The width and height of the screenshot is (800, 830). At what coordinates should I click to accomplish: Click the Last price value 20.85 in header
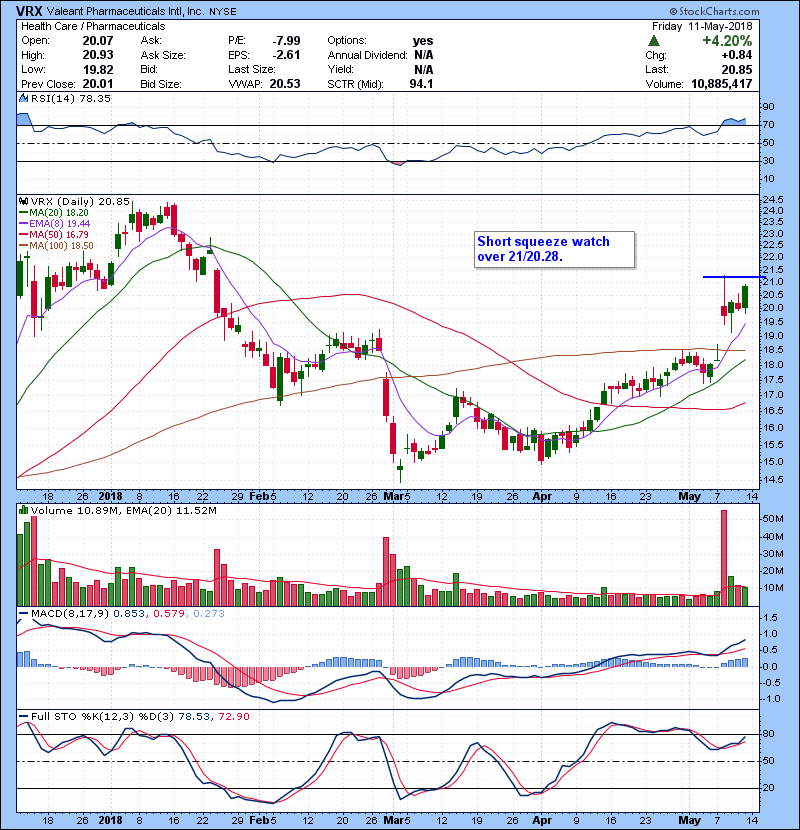point(736,69)
